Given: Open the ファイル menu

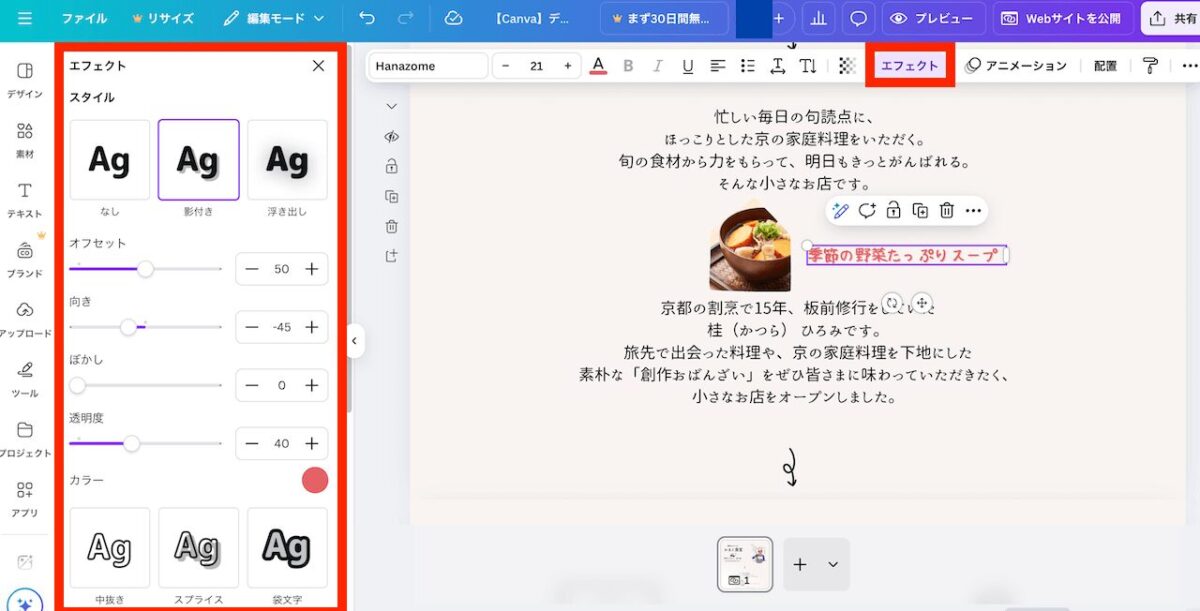Looking at the screenshot, I should point(84,18).
